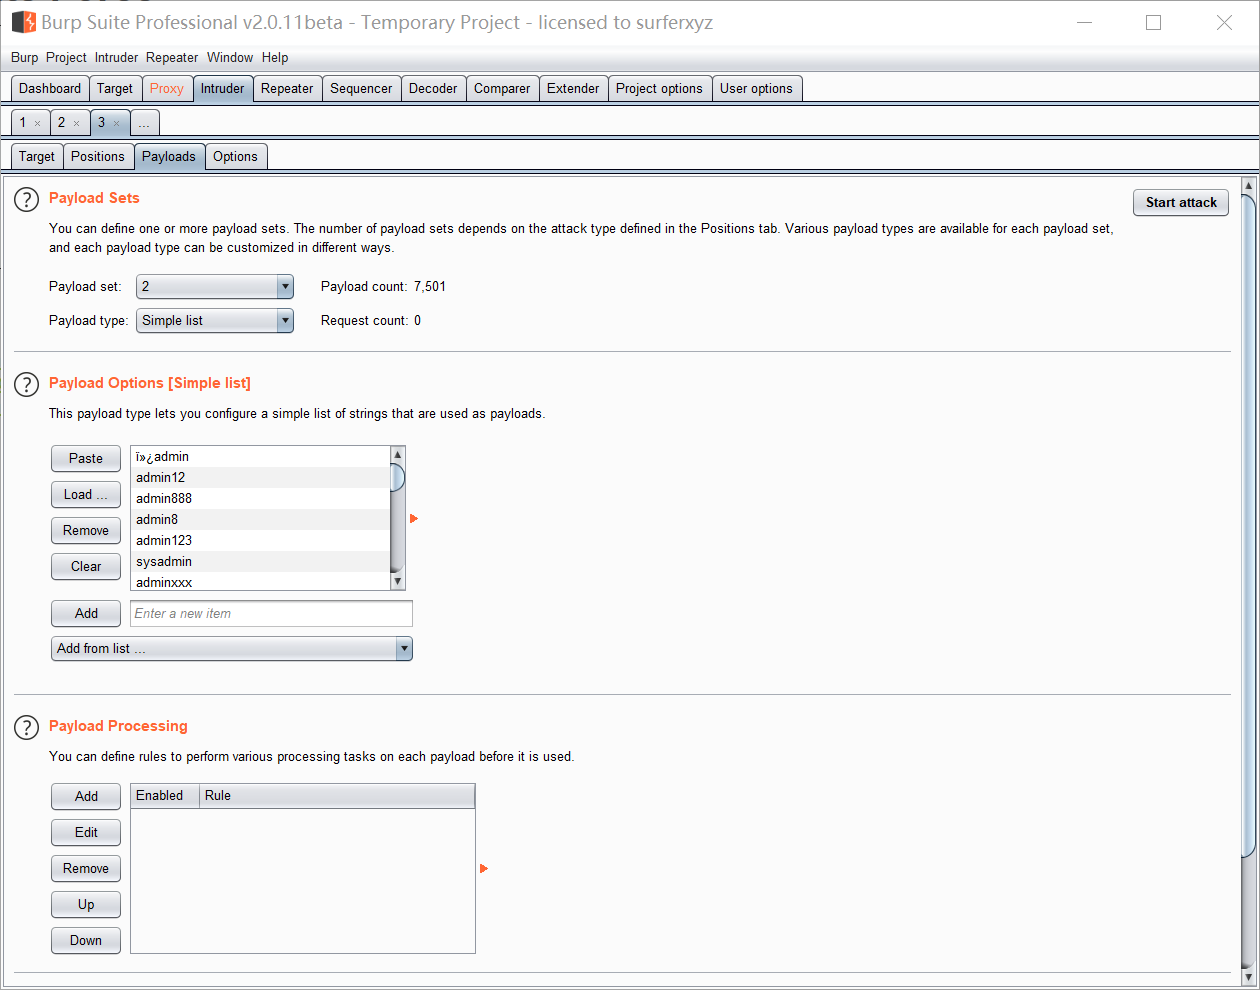Viewport: 1260px width, 990px height.
Task: Click Add next to new item field
Action: (86, 614)
